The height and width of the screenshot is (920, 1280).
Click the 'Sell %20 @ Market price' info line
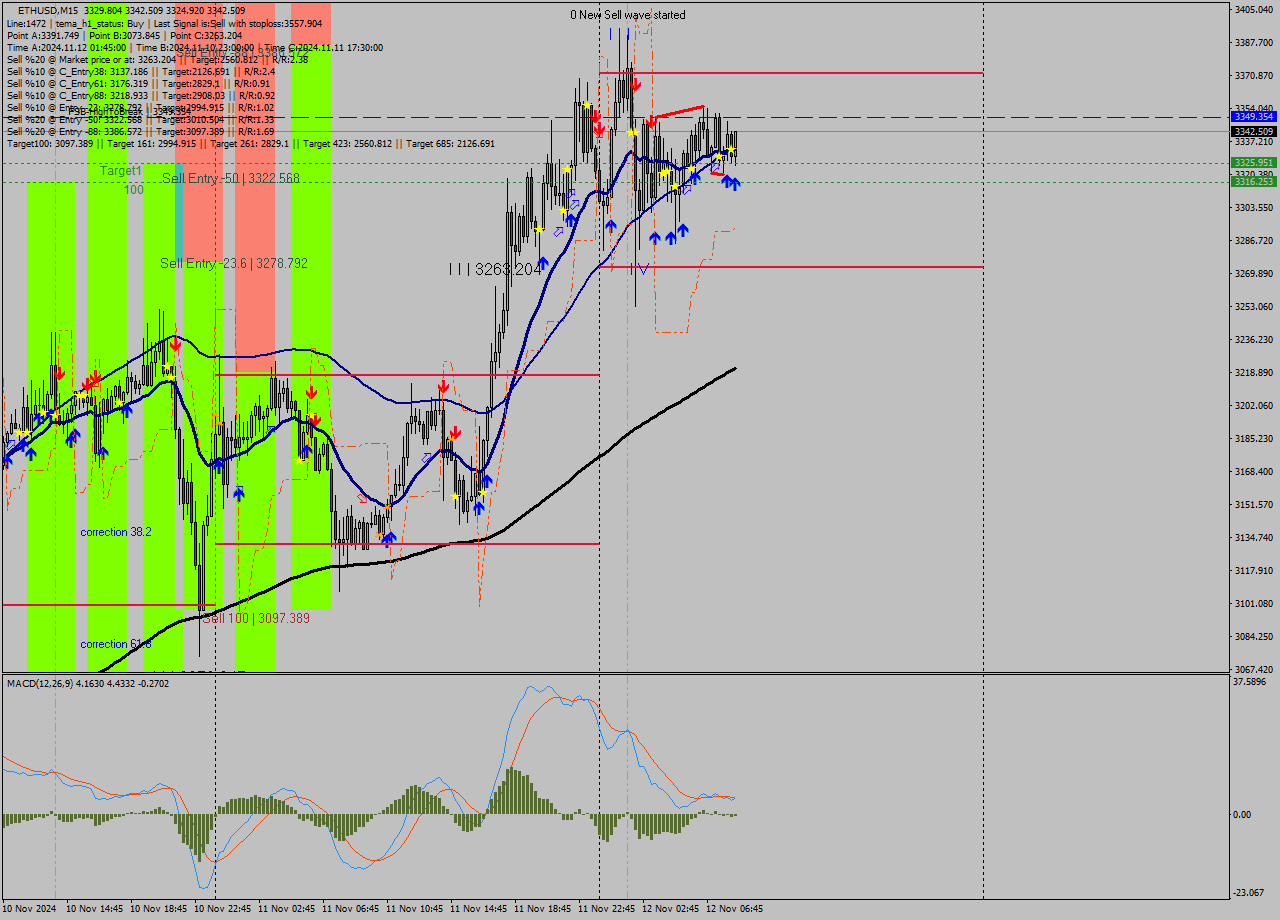(157, 59)
